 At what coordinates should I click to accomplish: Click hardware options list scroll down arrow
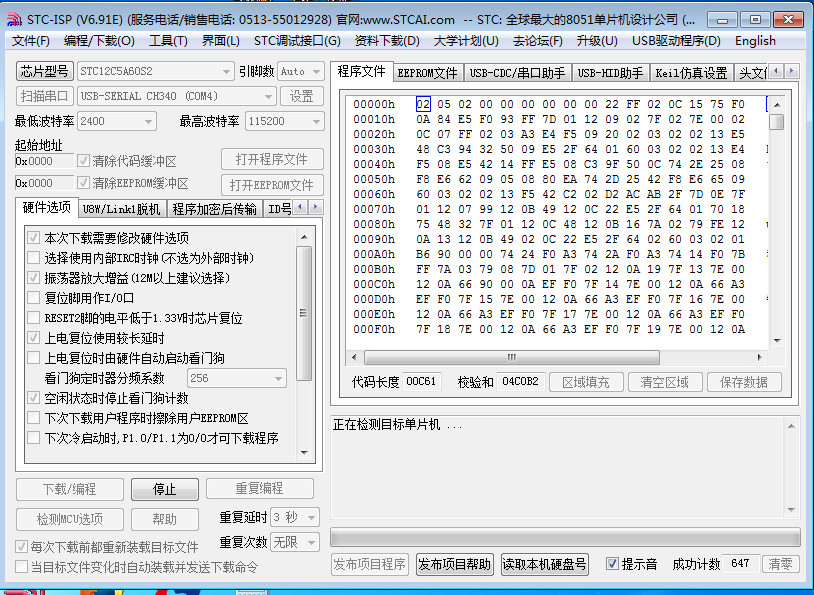pyautogui.click(x=304, y=453)
